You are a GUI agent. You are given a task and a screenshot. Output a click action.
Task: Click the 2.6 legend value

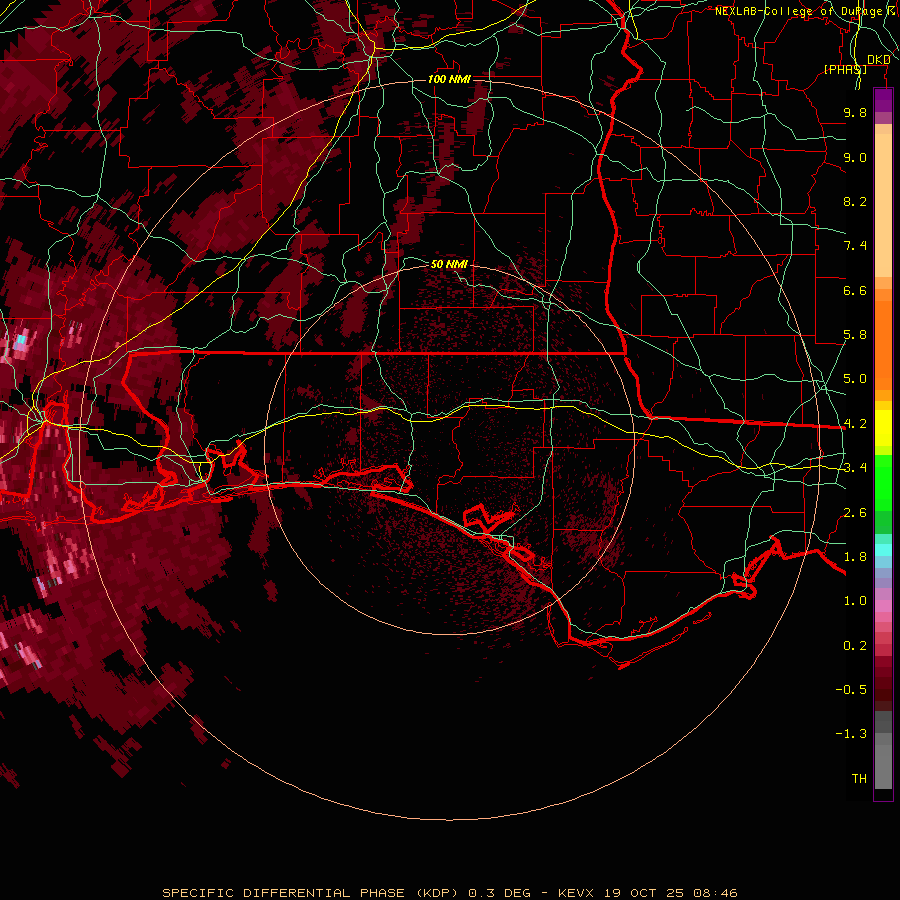(855, 513)
